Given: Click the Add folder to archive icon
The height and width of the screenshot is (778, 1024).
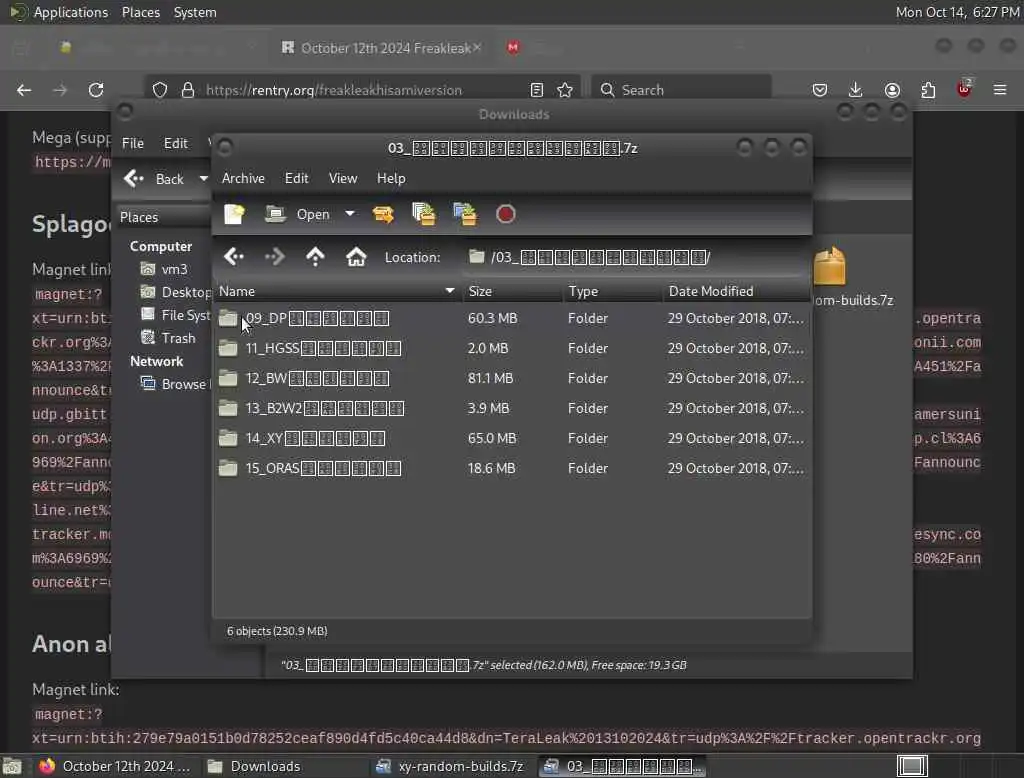Looking at the screenshot, I should [465, 214].
